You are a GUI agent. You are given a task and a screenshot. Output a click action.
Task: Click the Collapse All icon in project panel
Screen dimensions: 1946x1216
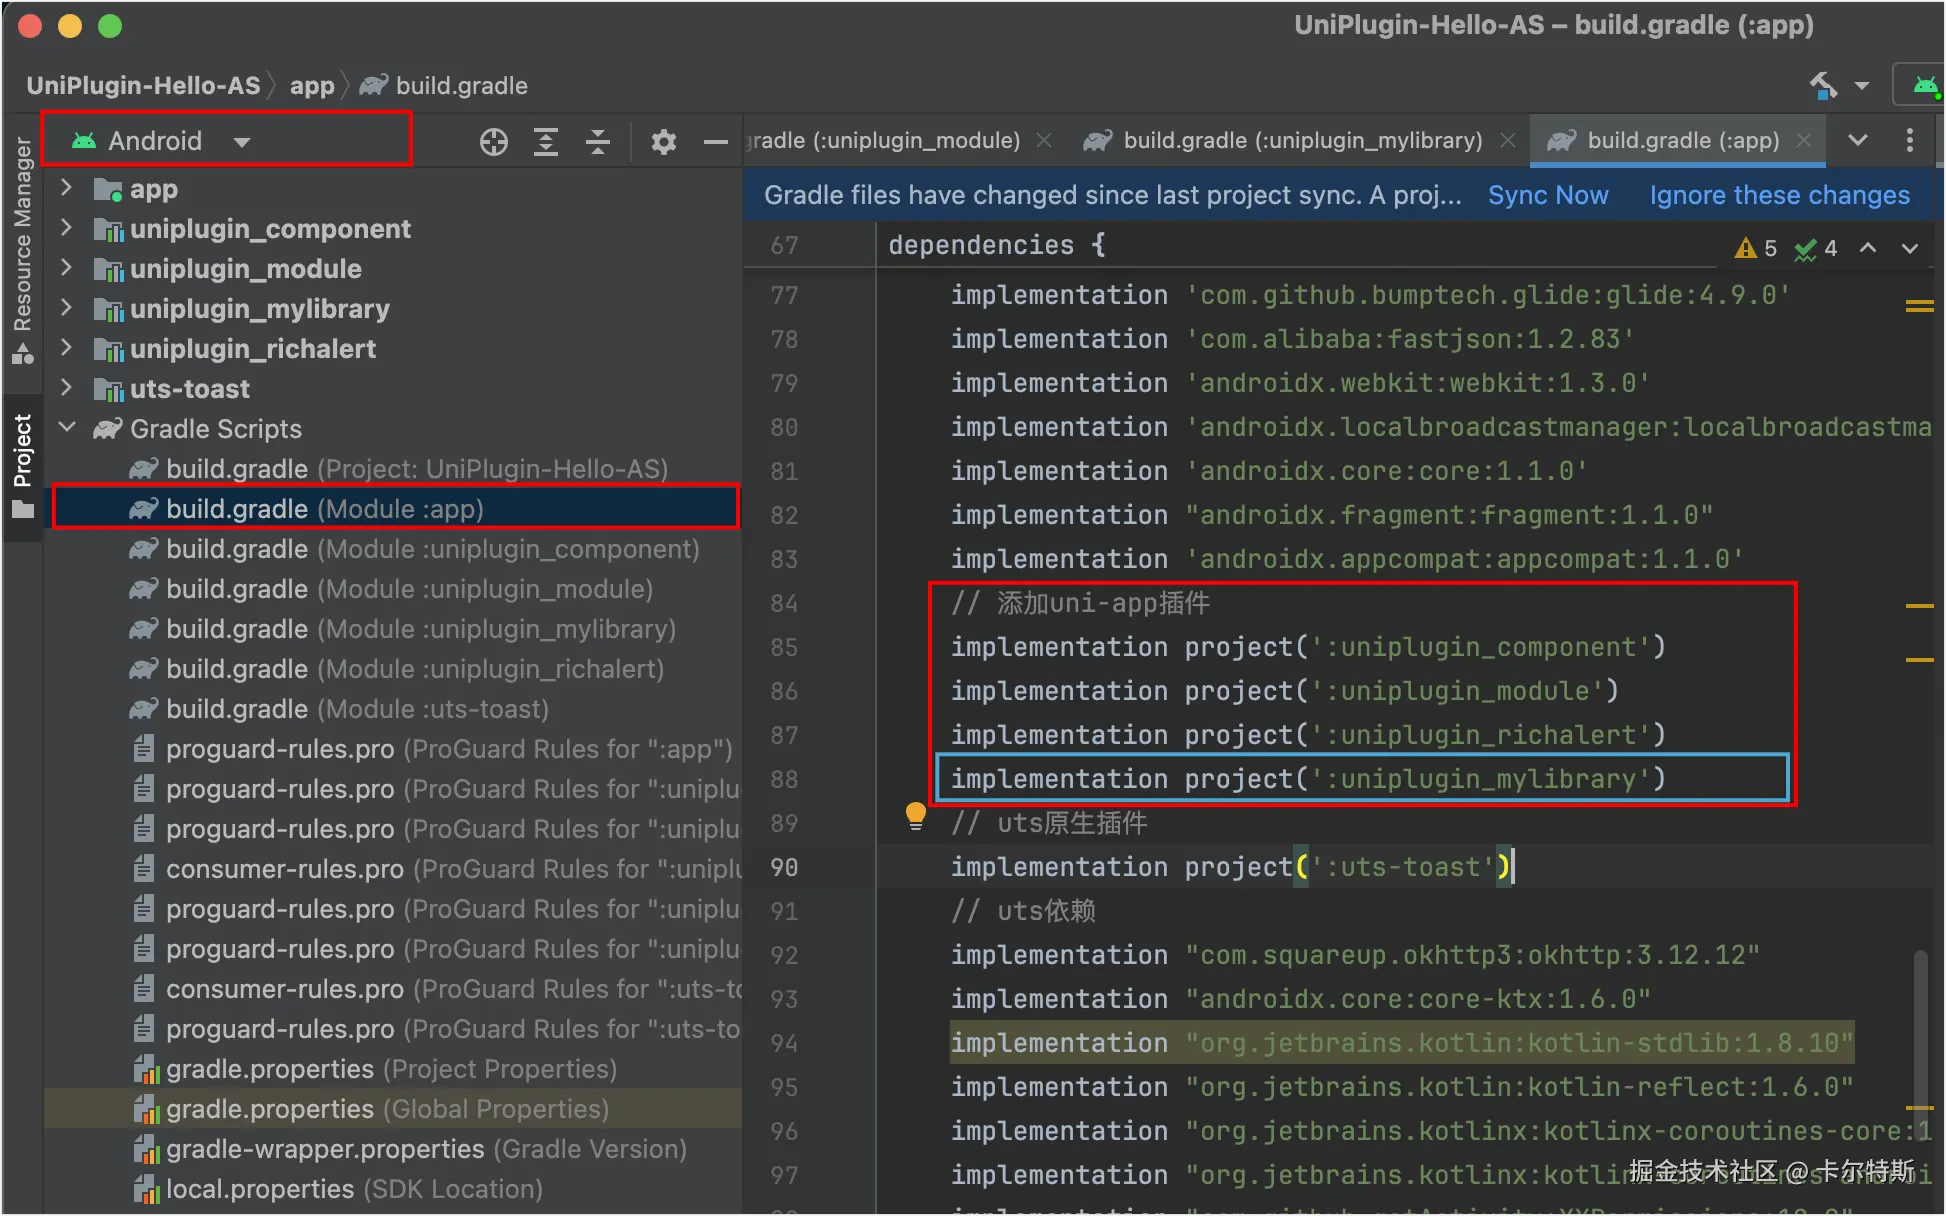click(x=598, y=142)
